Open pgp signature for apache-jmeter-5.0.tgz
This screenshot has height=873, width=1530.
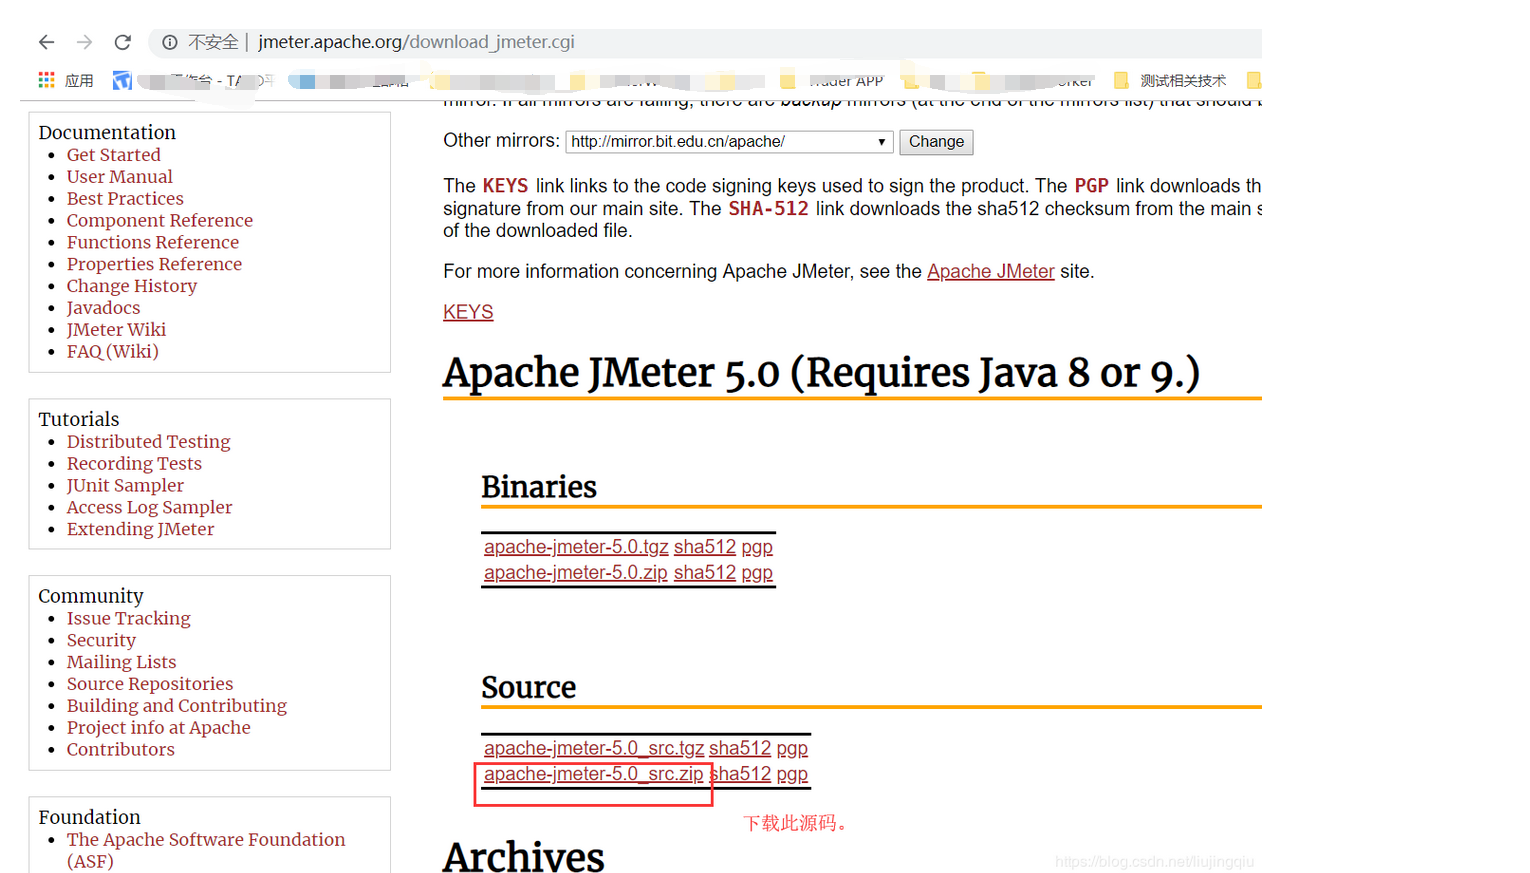(757, 547)
